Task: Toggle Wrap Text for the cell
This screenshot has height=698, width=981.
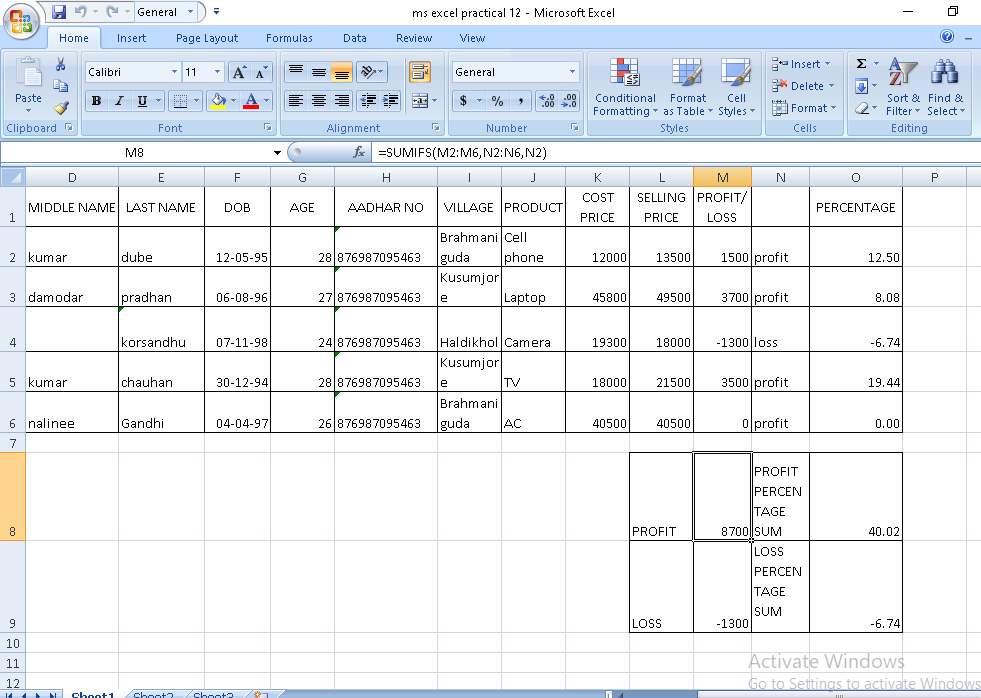Action: tap(419, 72)
